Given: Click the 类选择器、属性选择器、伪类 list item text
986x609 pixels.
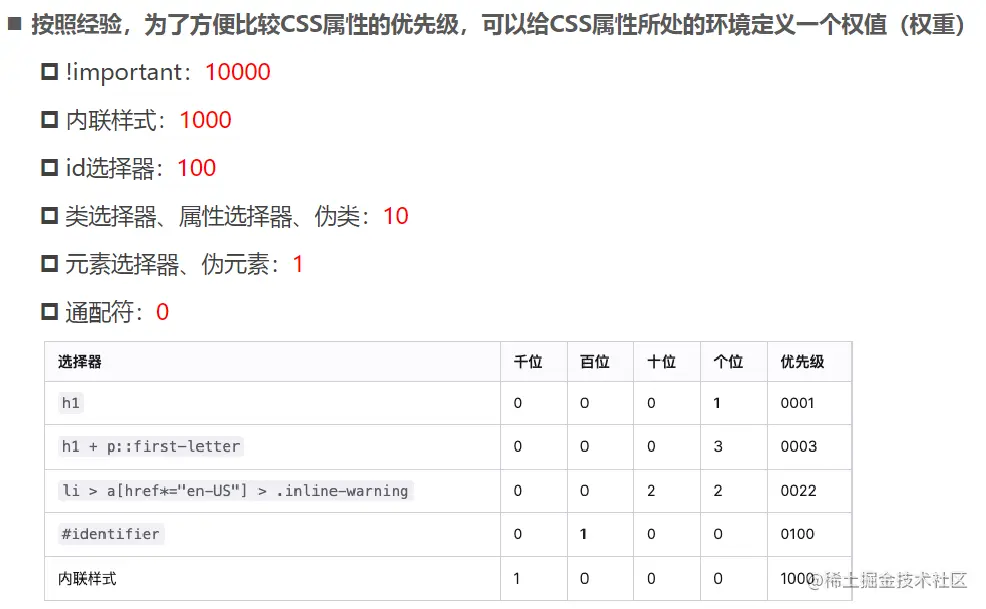Looking at the screenshot, I should coord(236,216).
